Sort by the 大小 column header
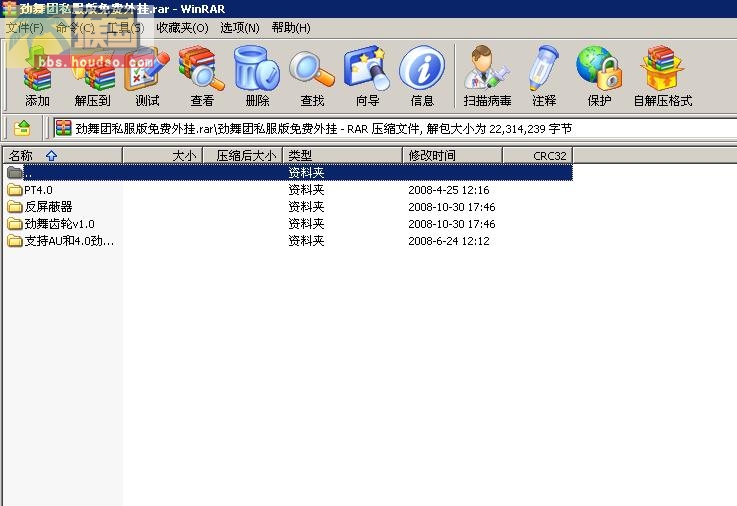 [x=163, y=156]
